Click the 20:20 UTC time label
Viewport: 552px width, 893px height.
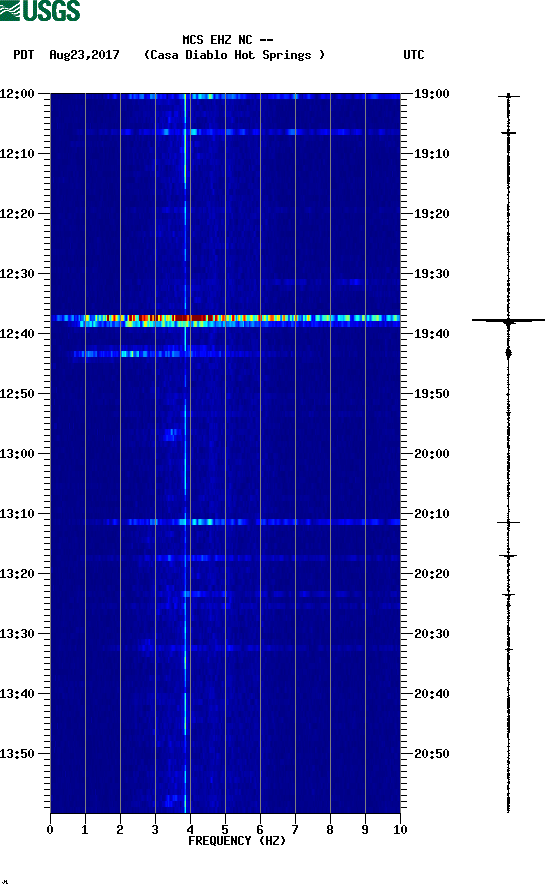pyautogui.click(x=432, y=574)
